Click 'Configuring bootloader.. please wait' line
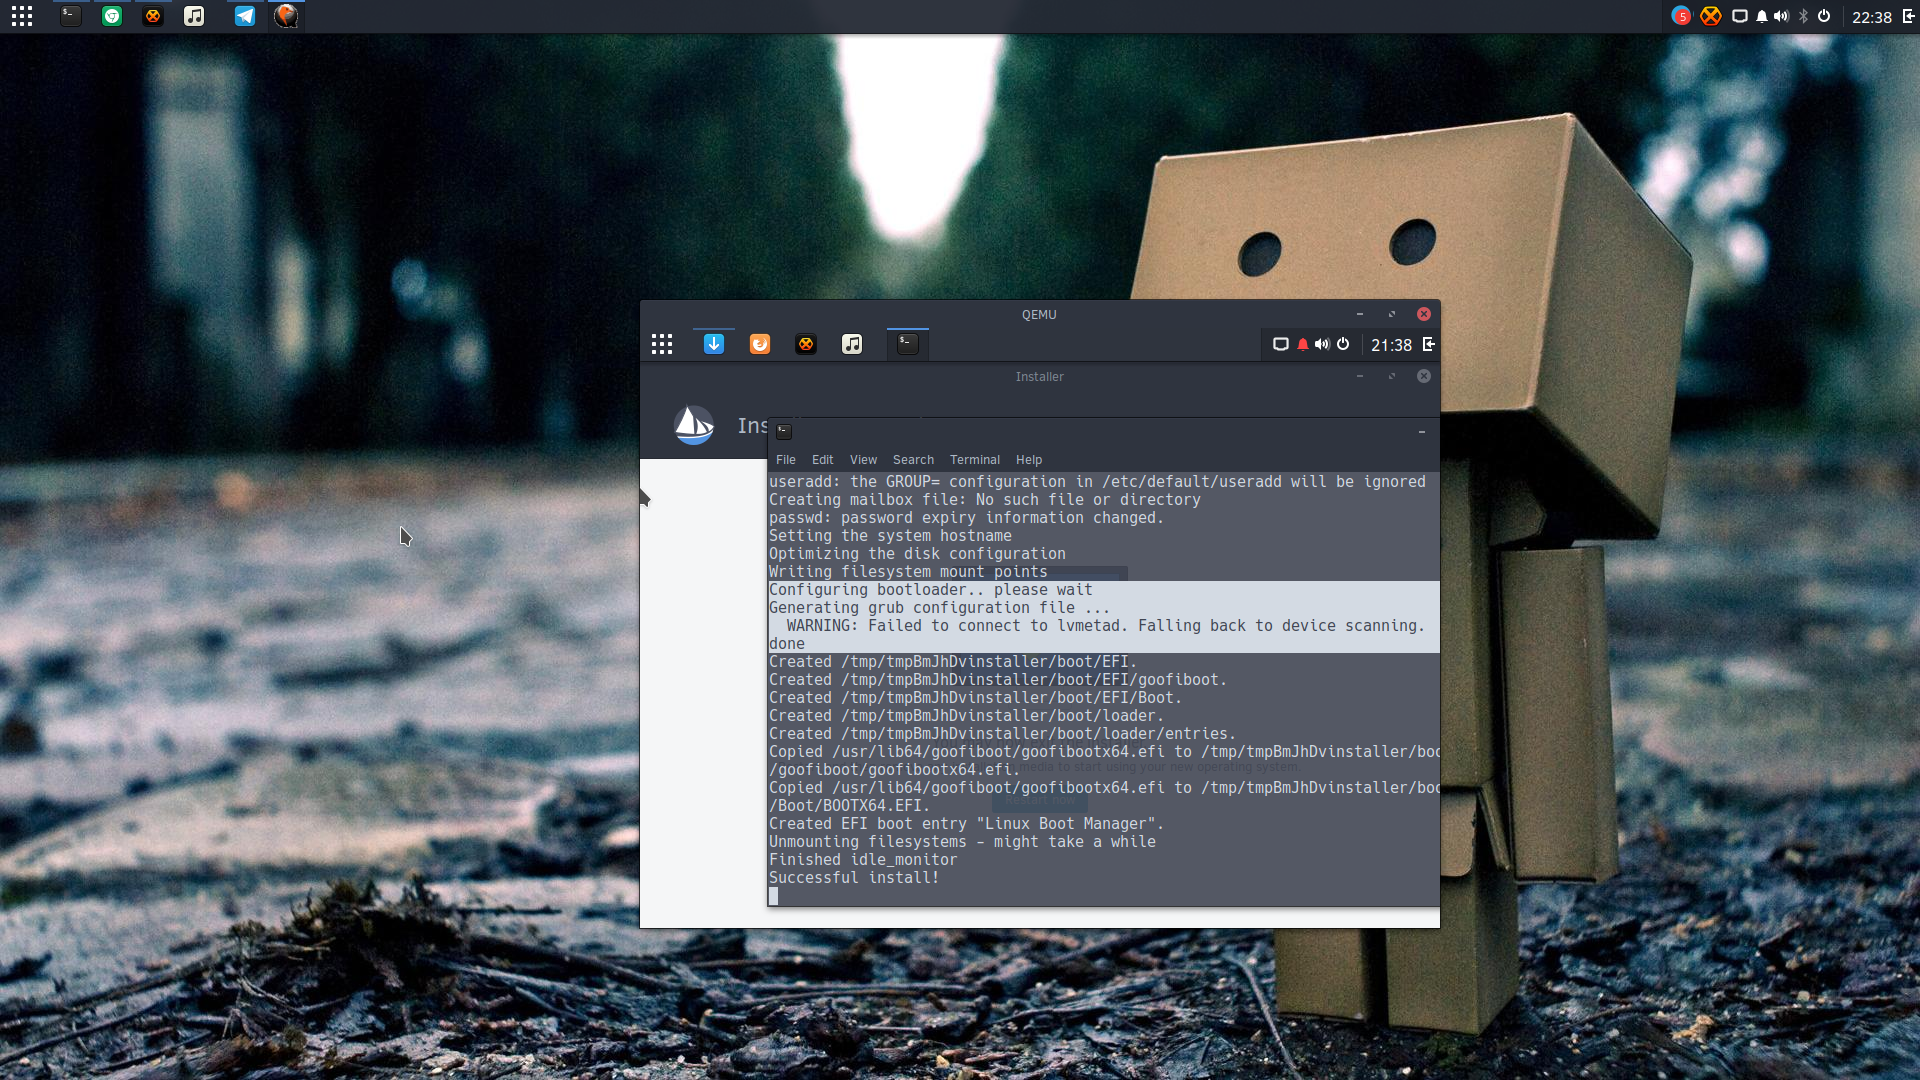This screenshot has width=1920, height=1080. (x=931, y=590)
